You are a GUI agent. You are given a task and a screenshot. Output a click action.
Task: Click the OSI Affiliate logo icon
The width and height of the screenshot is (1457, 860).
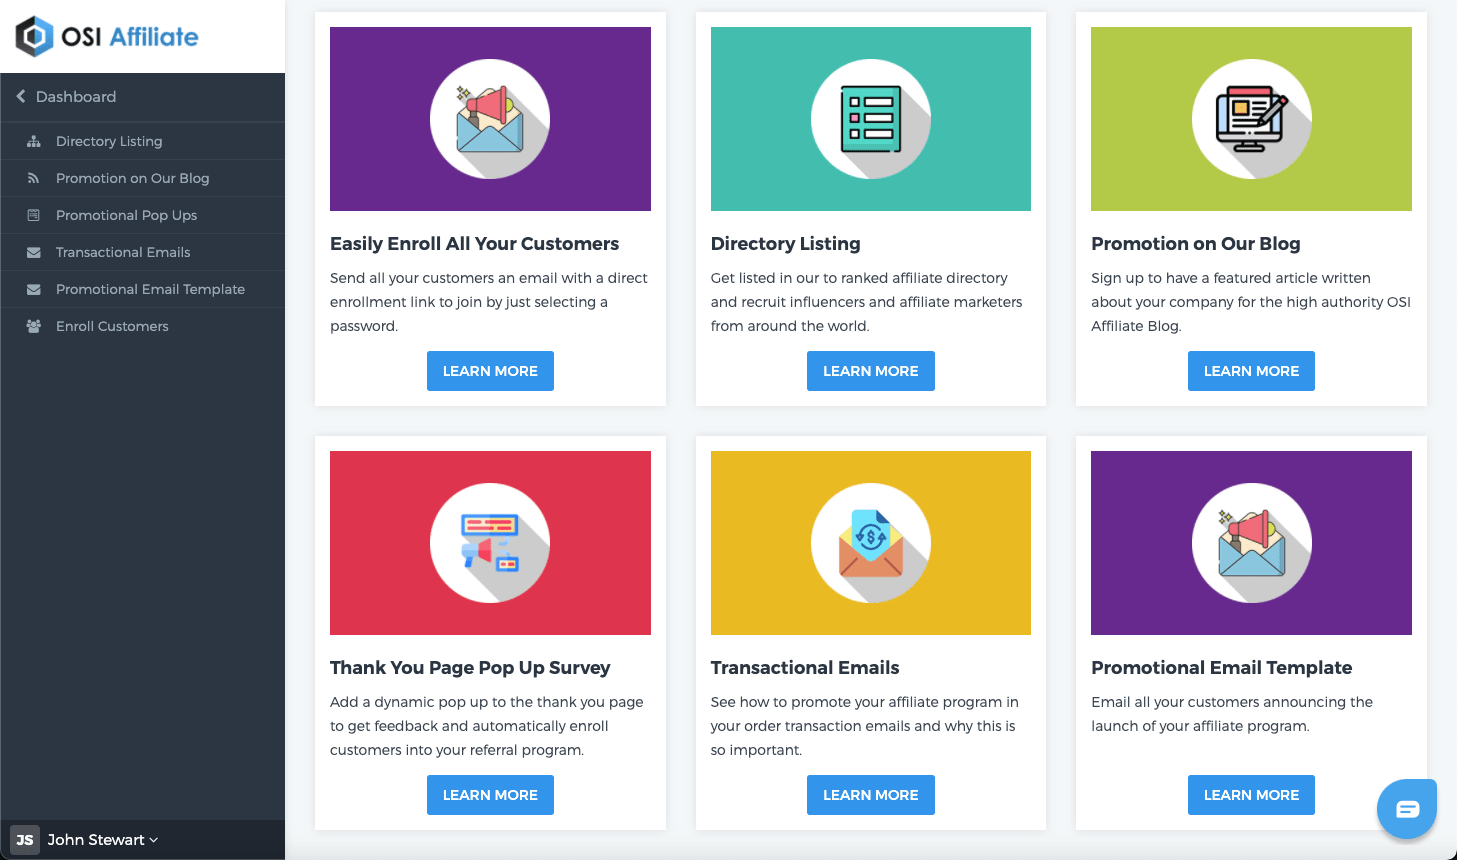34,37
